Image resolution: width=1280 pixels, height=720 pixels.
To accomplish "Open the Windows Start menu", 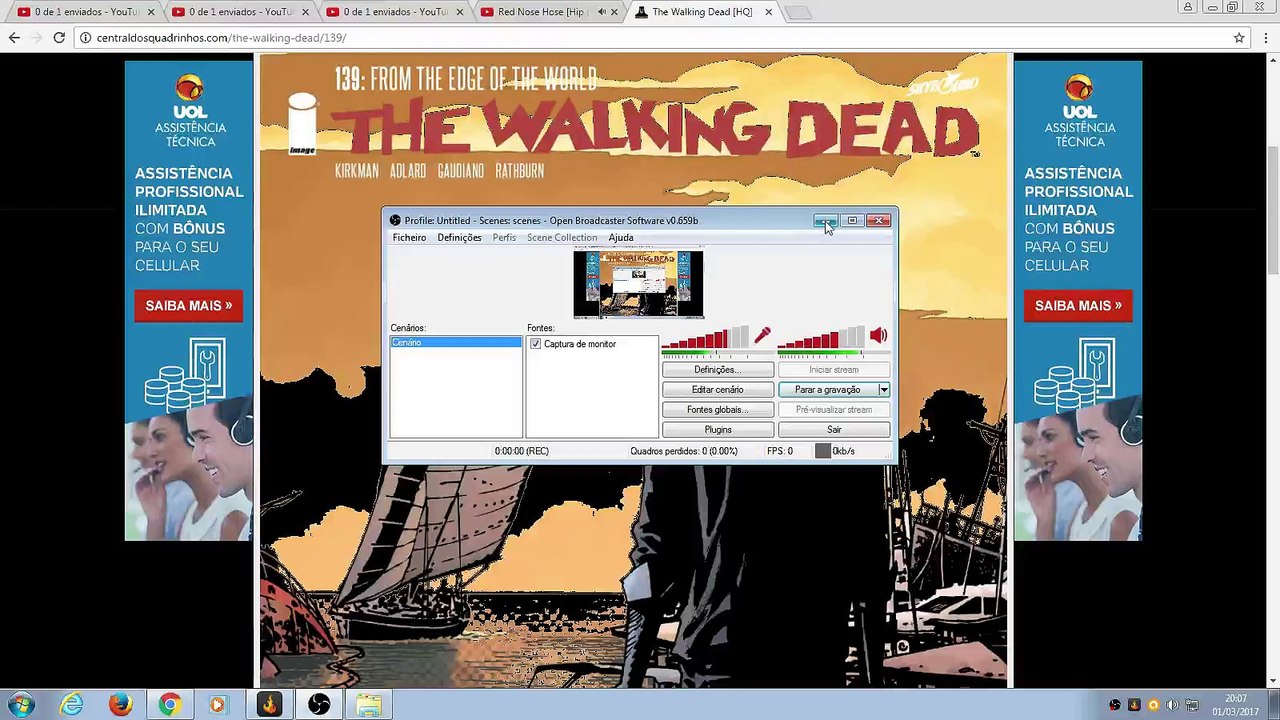I will click(21, 705).
